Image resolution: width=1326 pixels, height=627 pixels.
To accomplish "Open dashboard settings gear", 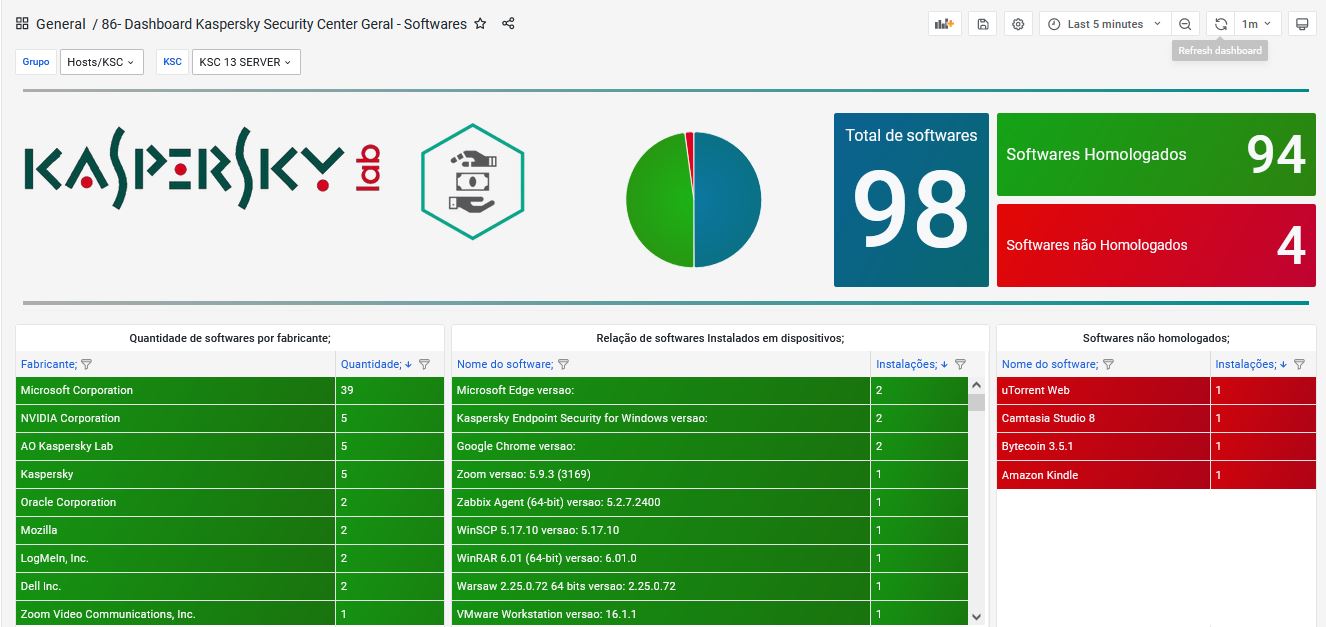I will [x=1018, y=24].
